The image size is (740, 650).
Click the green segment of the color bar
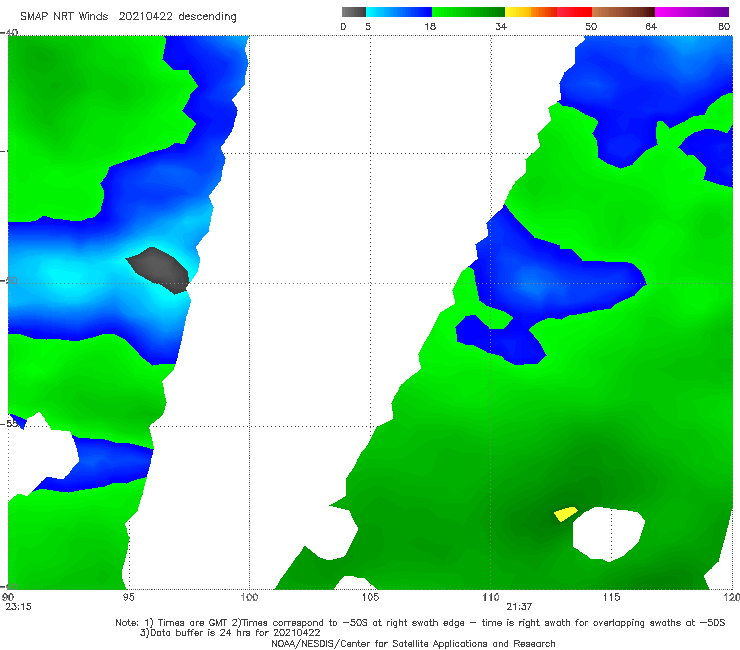pos(468,12)
